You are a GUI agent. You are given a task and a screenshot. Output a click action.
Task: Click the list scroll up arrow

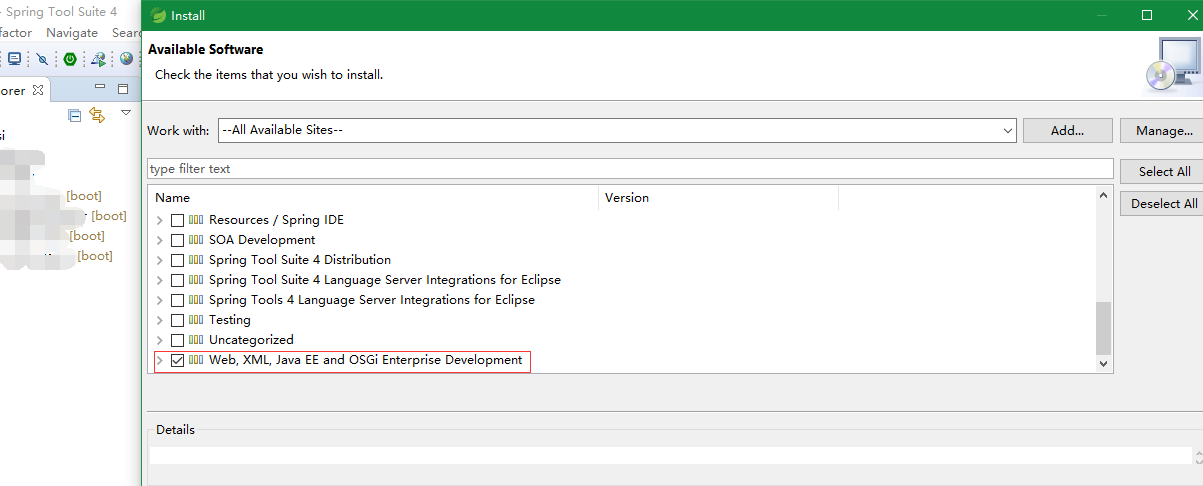click(x=1103, y=196)
